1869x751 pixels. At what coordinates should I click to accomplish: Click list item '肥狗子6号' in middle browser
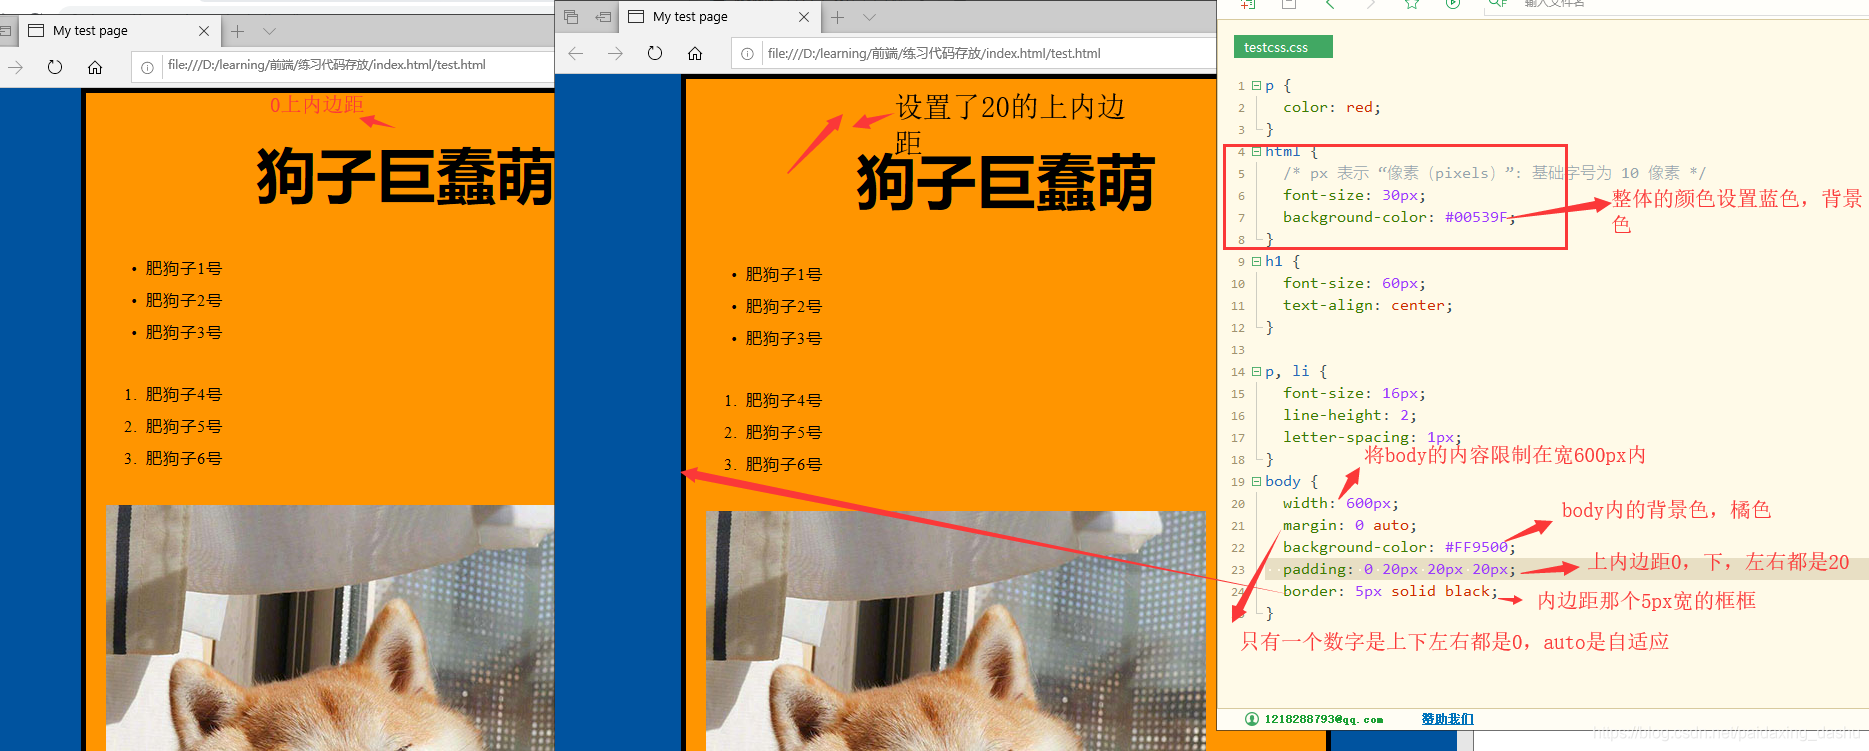(784, 465)
